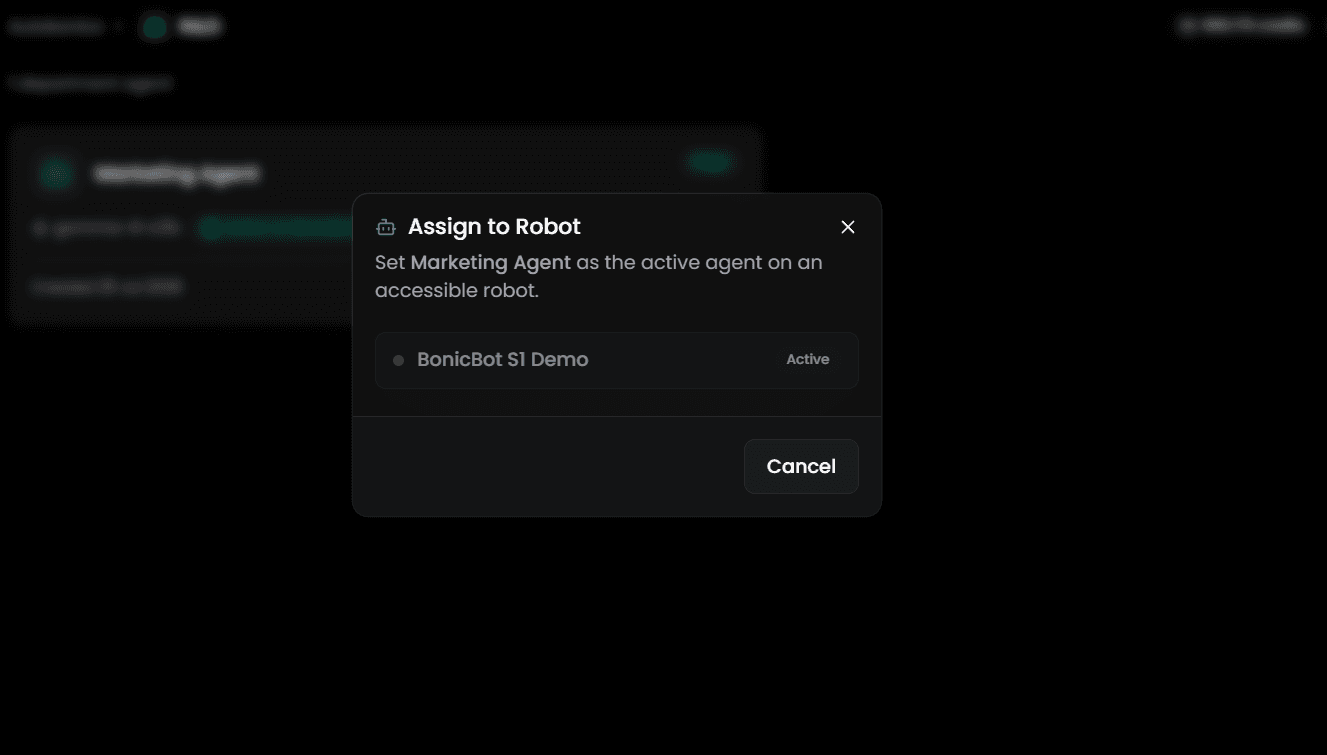Click the status dot beside BonicBot S1 Demo
Viewport: 1327px width, 755px height.
point(398,360)
